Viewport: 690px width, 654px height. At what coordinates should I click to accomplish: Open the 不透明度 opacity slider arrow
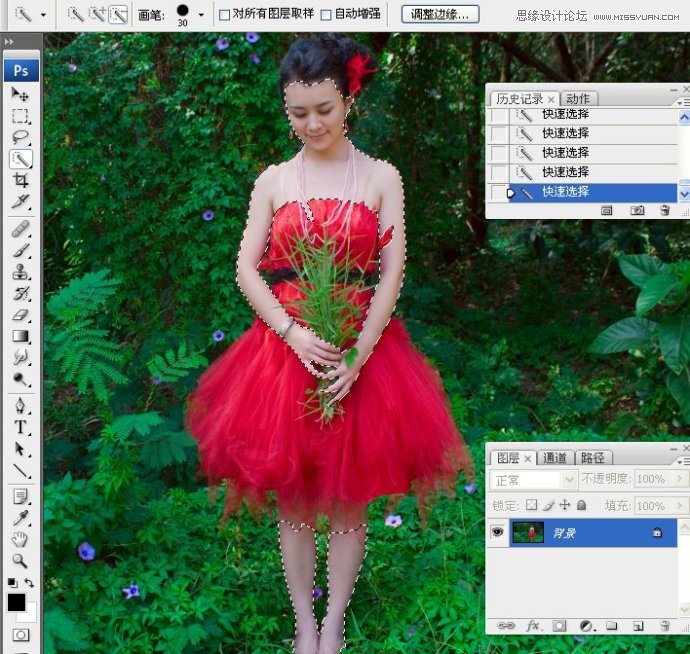(x=680, y=478)
